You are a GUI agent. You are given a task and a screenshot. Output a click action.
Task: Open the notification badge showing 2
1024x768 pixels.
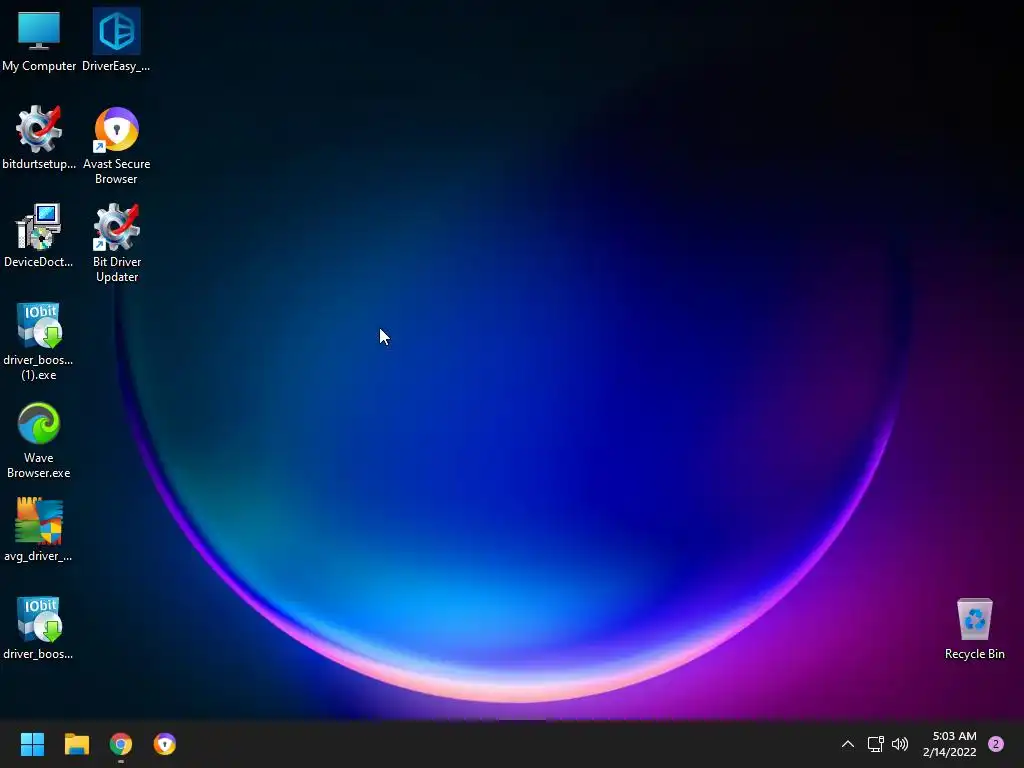pyautogui.click(x=996, y=744)
